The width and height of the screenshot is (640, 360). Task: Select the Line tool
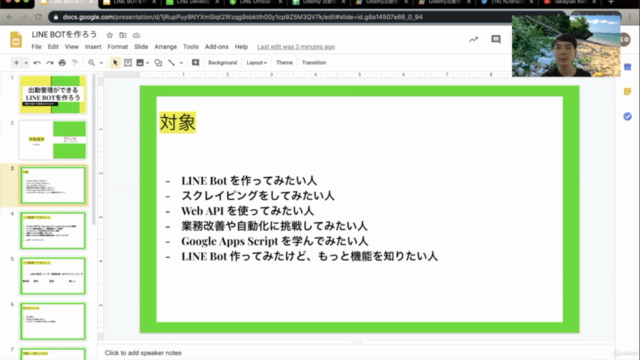tap(171, 62)
